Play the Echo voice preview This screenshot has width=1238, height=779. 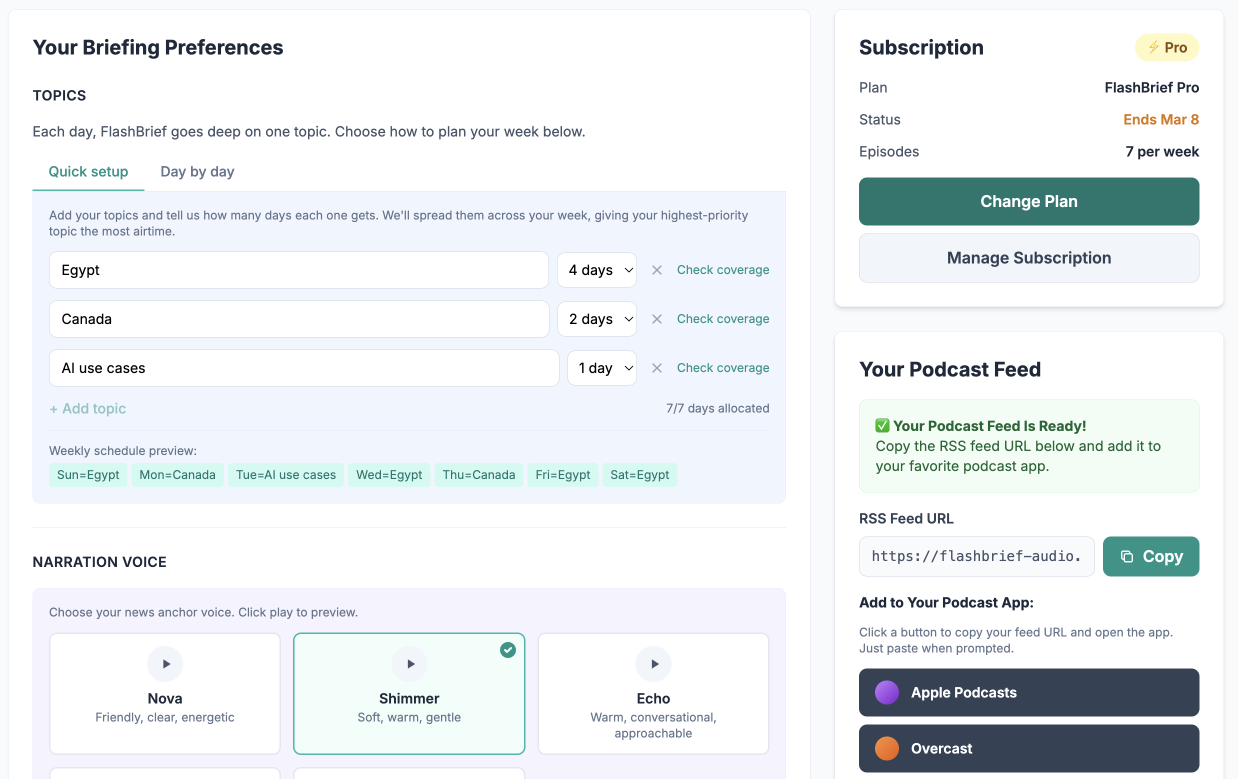pos(653,663)
